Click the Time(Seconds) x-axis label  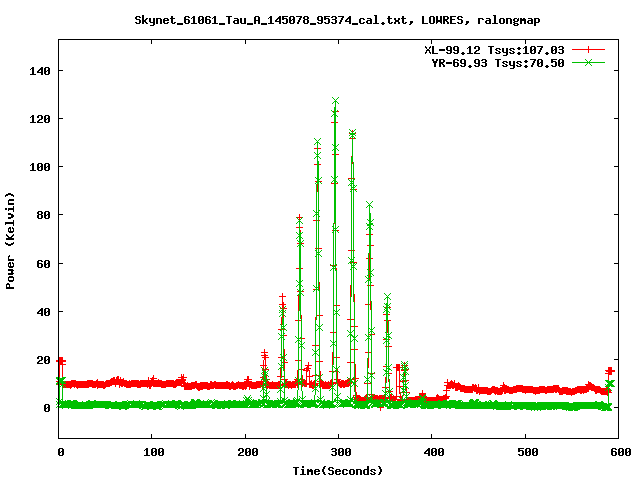click(338, 470)
